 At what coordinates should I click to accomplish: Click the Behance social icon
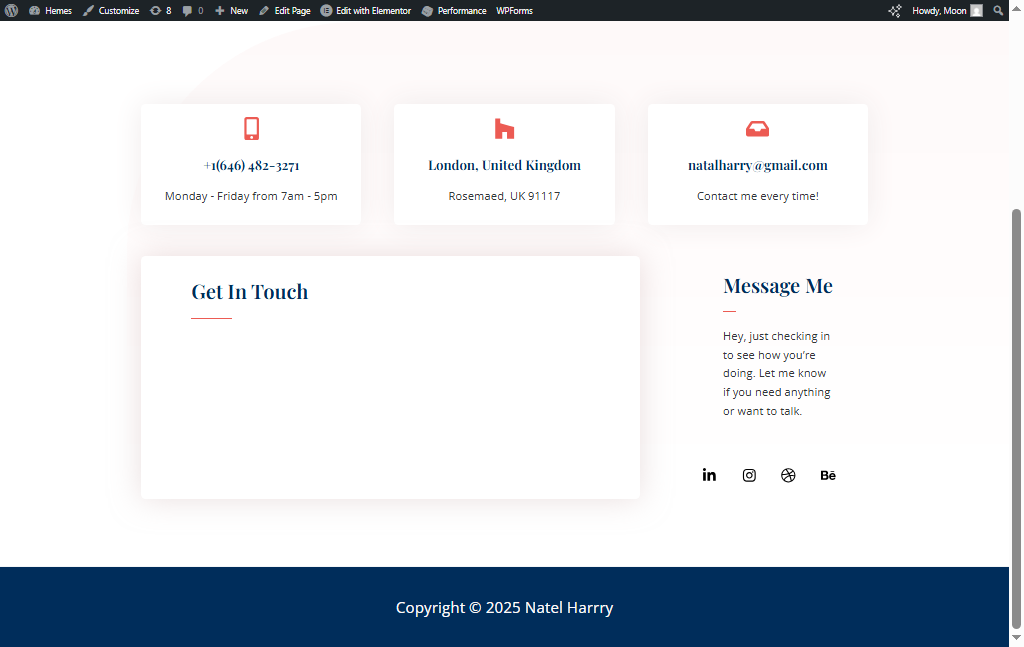[828, 475]
